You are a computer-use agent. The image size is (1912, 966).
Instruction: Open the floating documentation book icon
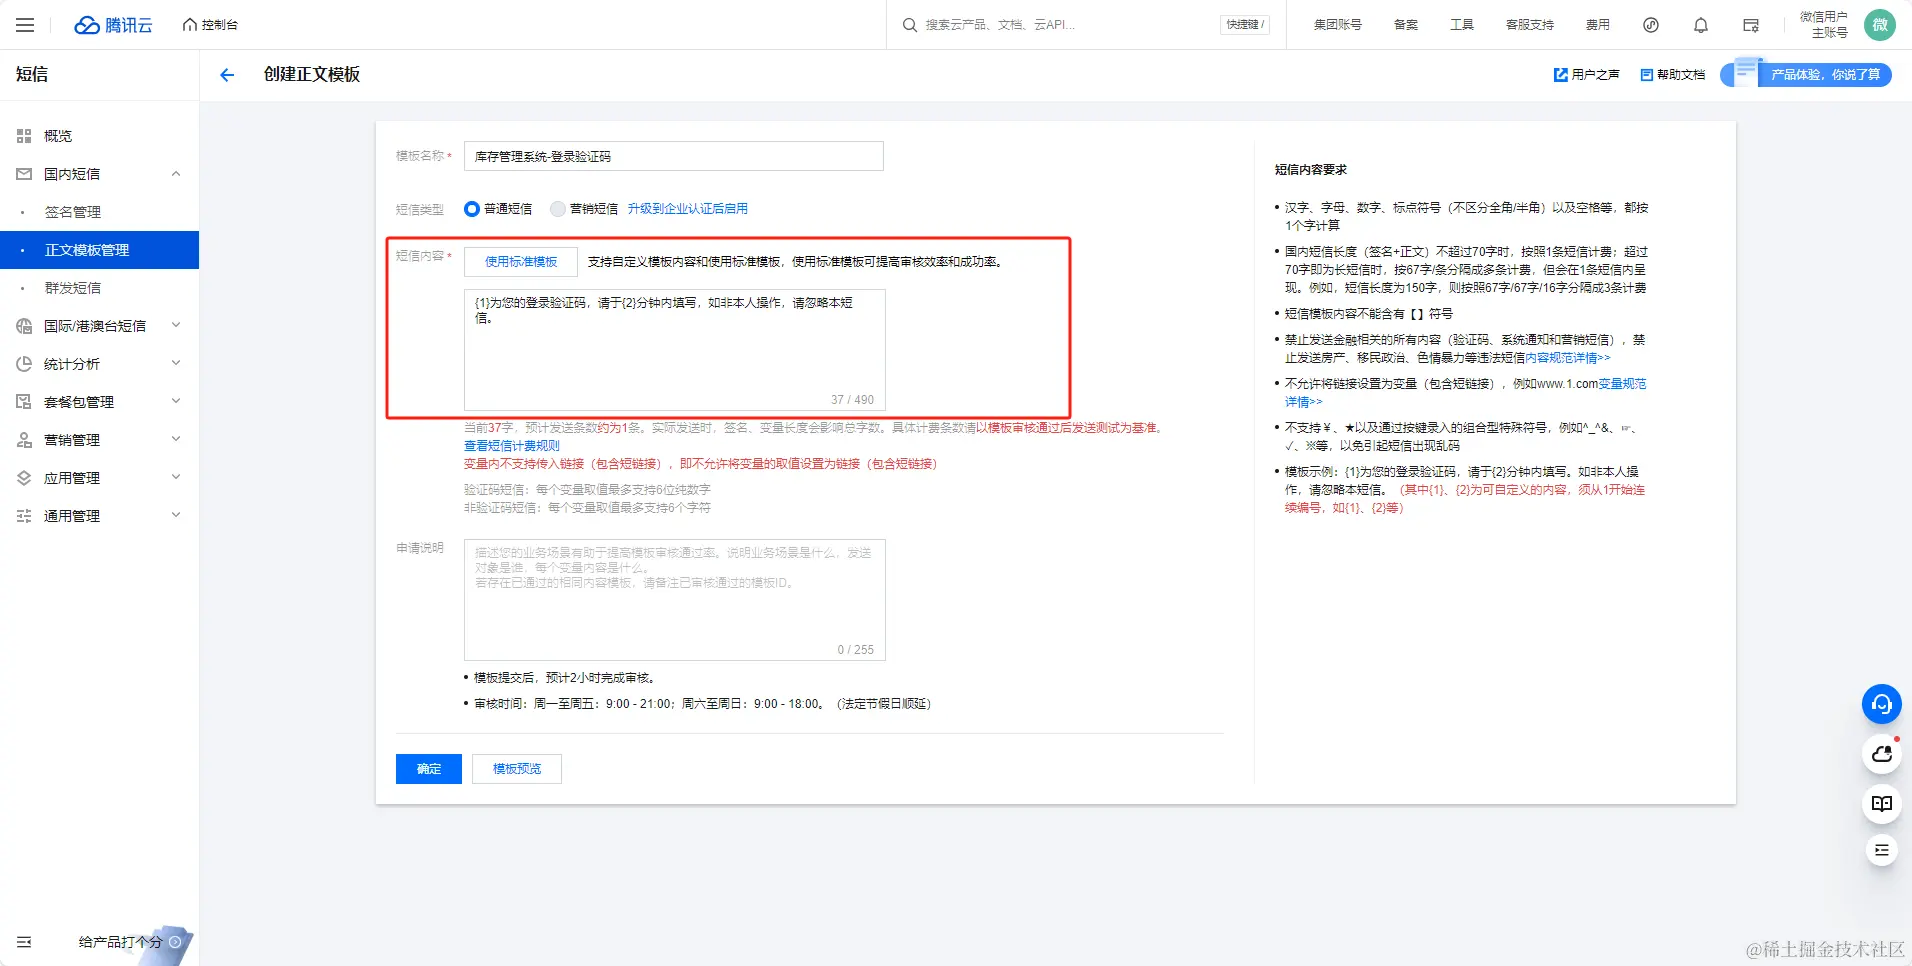(x=1881, y=804)
